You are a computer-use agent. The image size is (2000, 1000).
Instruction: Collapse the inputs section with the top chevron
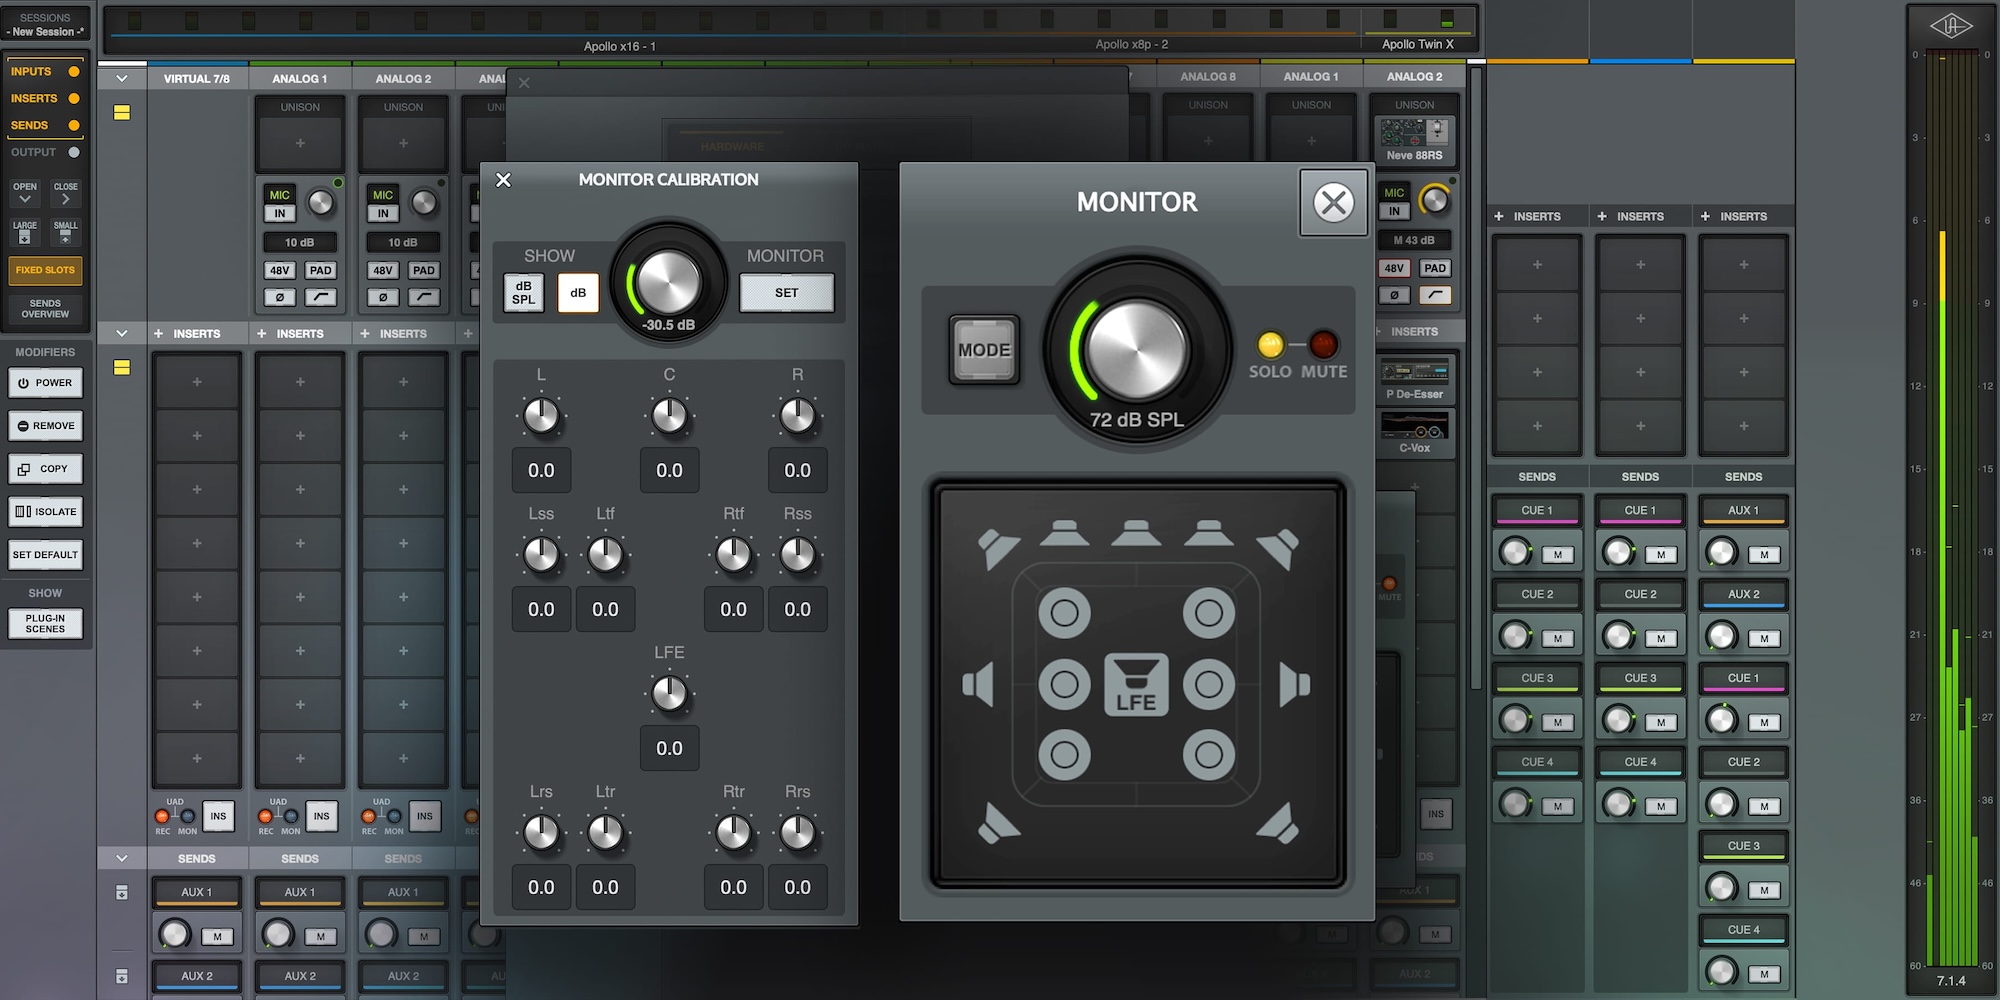(x=121, y=77)
